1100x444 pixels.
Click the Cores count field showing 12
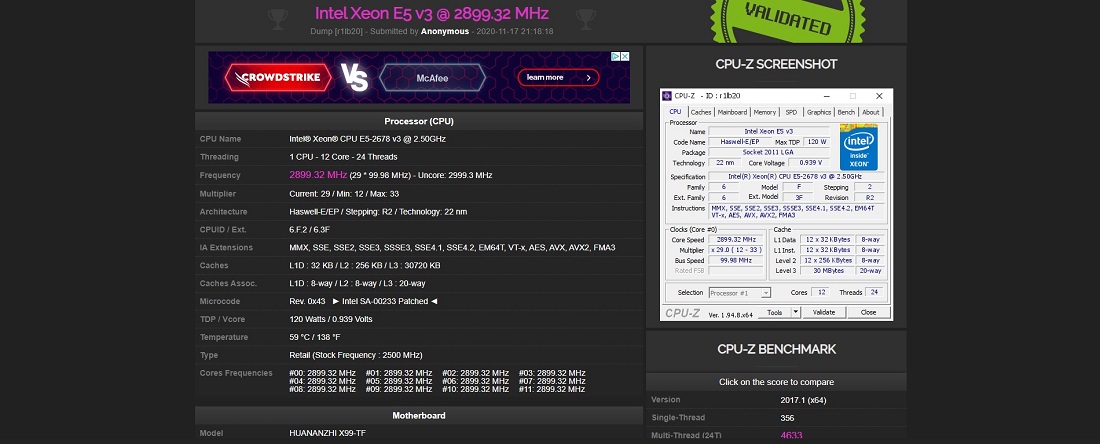[819, 292]
